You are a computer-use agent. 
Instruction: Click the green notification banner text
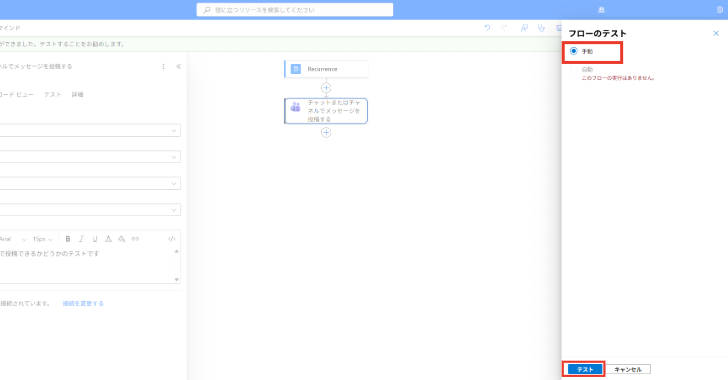tap(63, 44)
